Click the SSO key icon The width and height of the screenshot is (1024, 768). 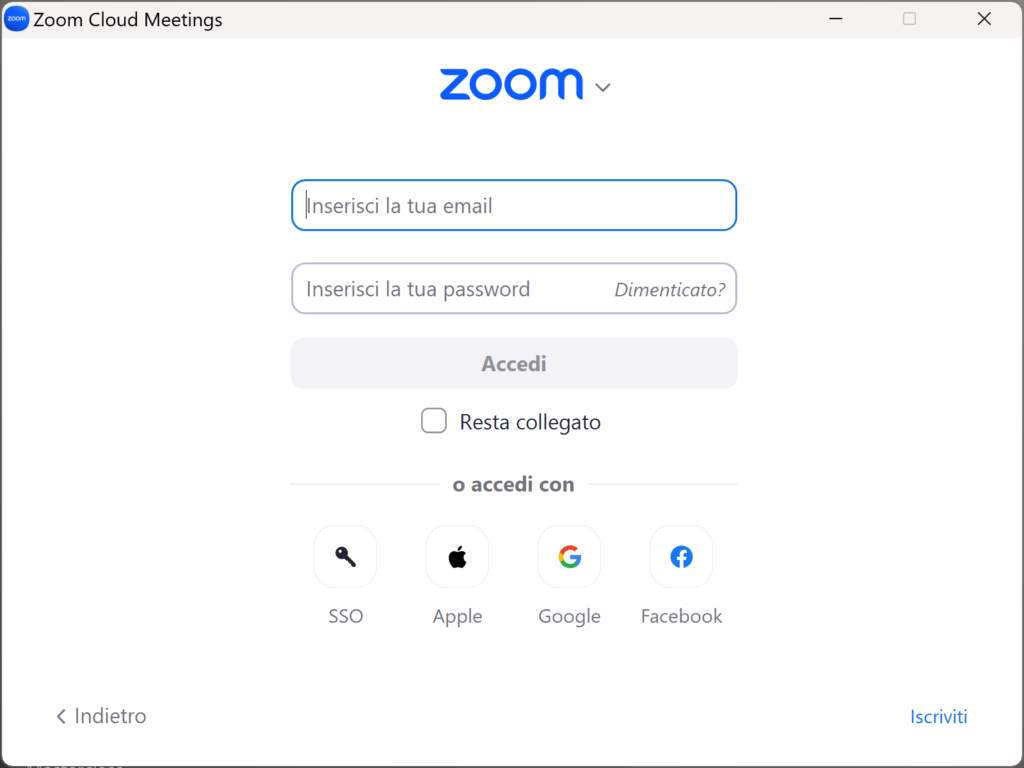coord(345,556)
